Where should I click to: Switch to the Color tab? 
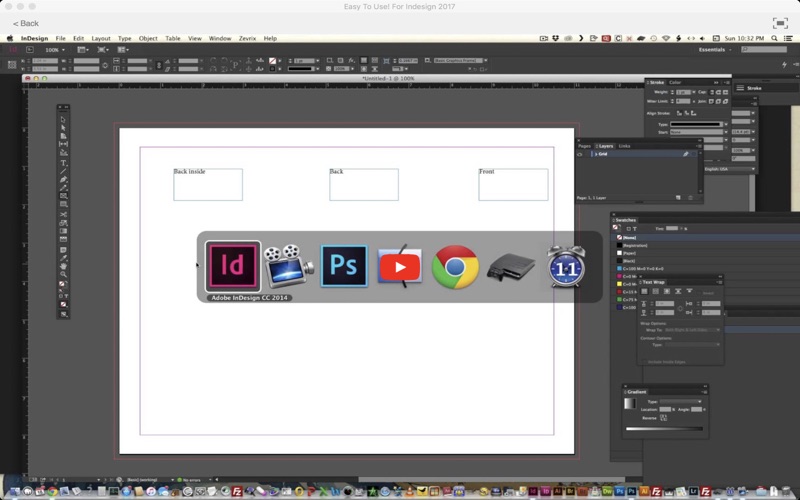tap(675, 82)
